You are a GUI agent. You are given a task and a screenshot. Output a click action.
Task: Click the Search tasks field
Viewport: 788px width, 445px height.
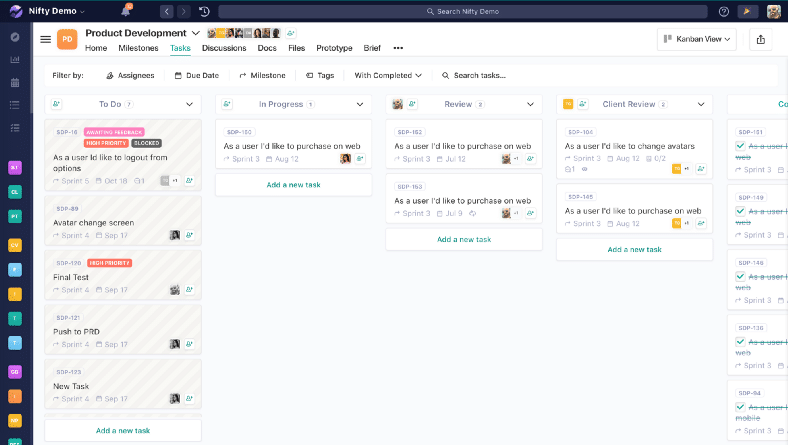click(x=474, y=75)
